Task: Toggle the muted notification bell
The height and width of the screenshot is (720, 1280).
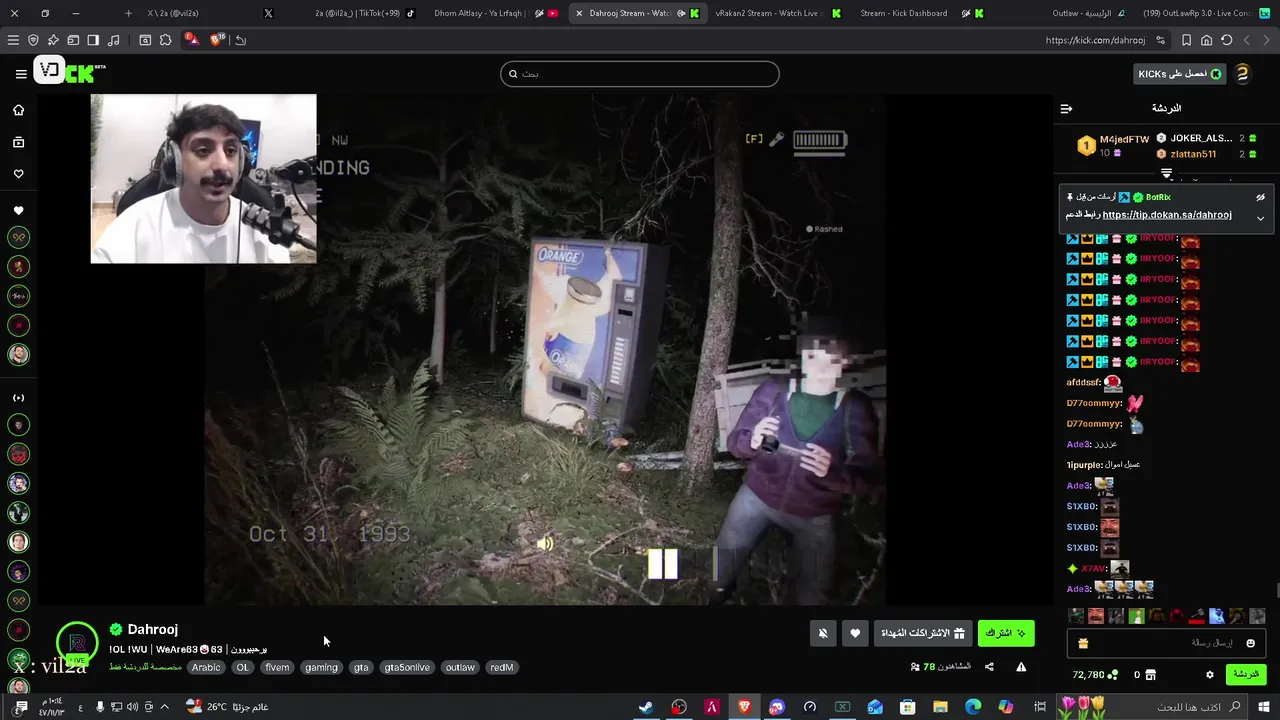Action: click(823, 633)
